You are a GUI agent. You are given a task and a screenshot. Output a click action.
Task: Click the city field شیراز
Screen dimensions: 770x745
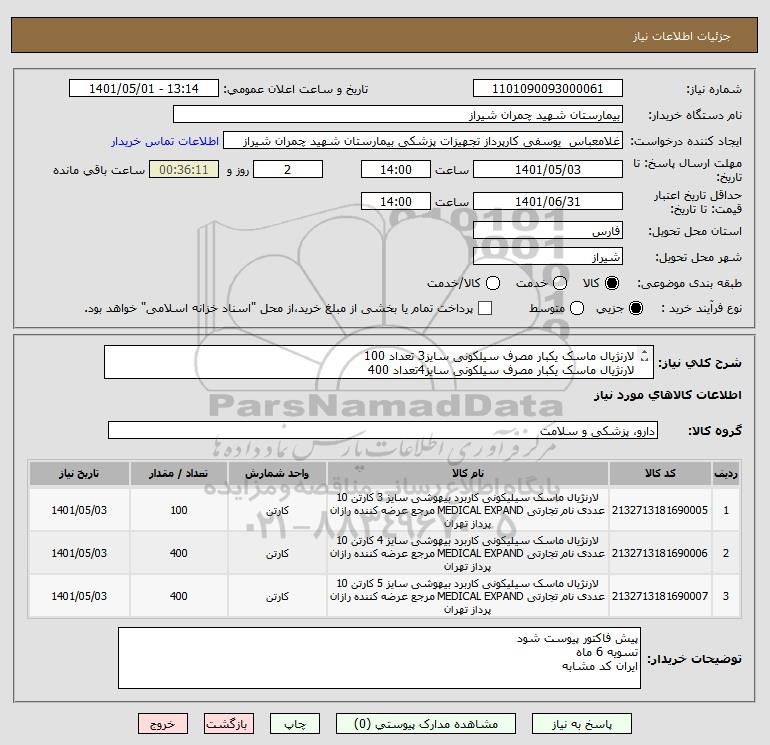(x=548, y=256)
